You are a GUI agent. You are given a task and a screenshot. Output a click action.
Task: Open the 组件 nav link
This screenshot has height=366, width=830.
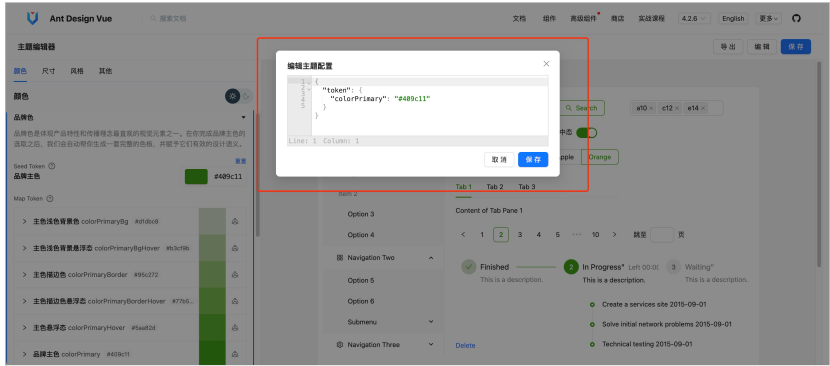click(549, 19)
